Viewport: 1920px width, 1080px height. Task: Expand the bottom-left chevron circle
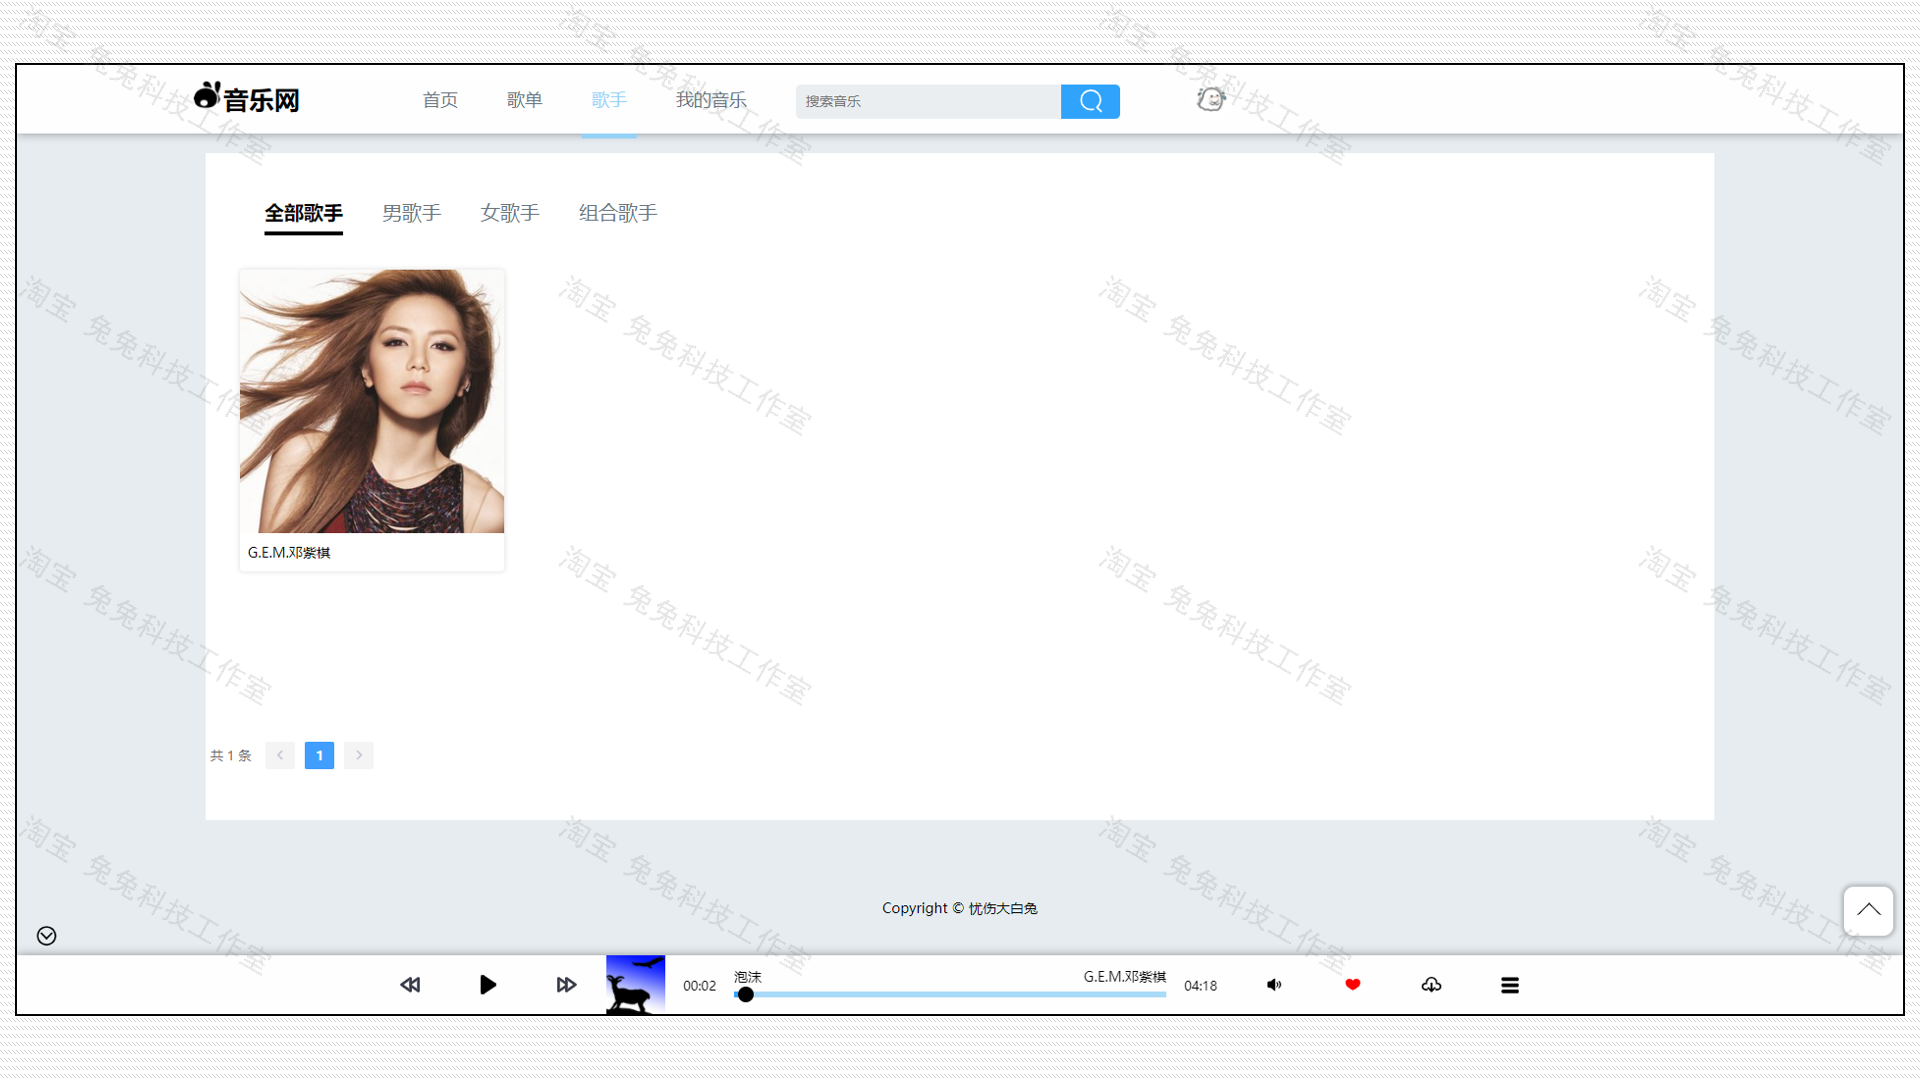click(45, 936)
